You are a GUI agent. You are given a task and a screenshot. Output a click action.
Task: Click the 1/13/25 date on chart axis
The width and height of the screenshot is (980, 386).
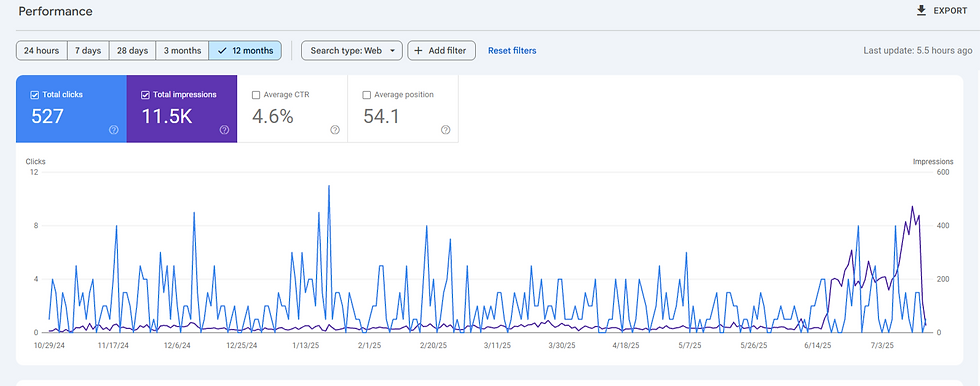pos(308,345)
